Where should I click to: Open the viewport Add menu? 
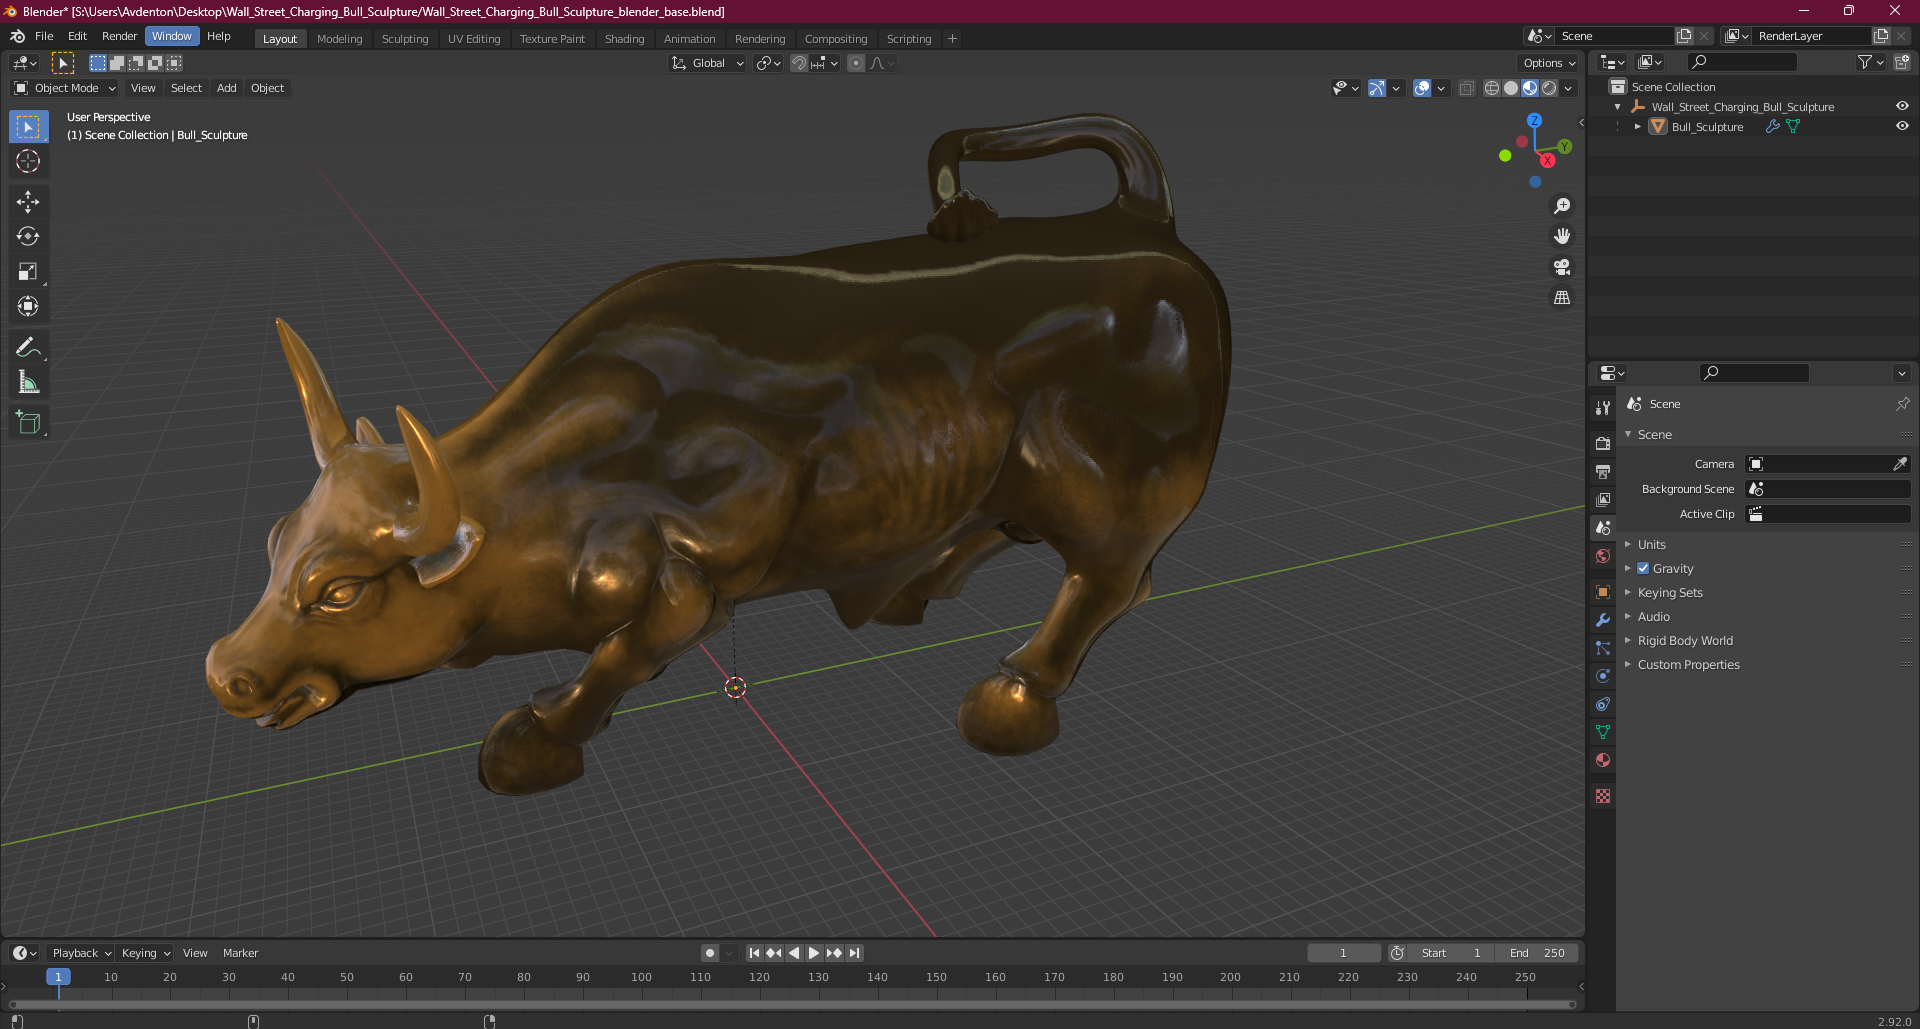[x=227, y=88]
